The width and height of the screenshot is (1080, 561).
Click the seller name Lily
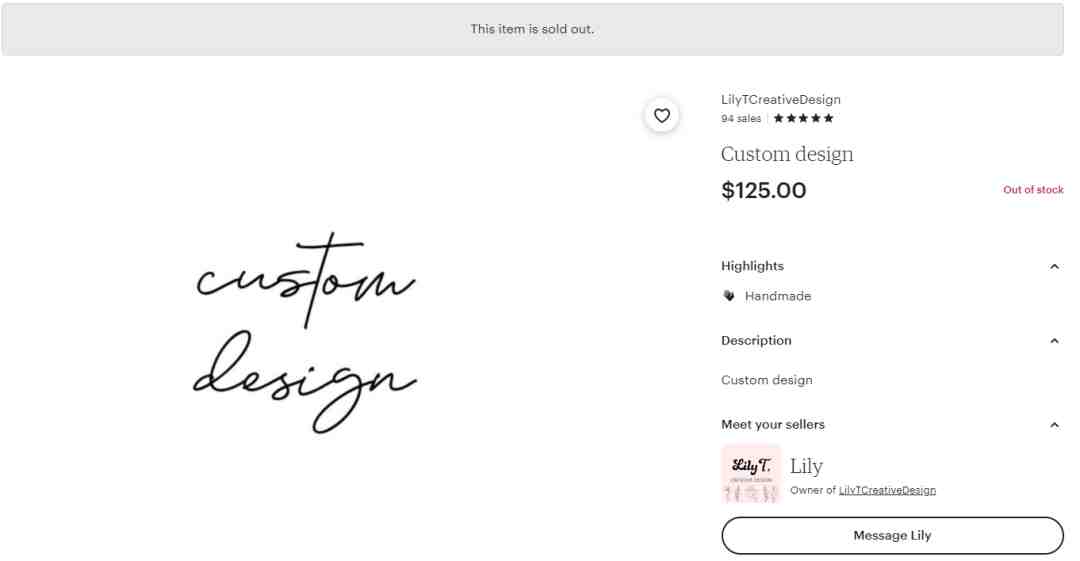pyautogui.click(x=806, y=467)
